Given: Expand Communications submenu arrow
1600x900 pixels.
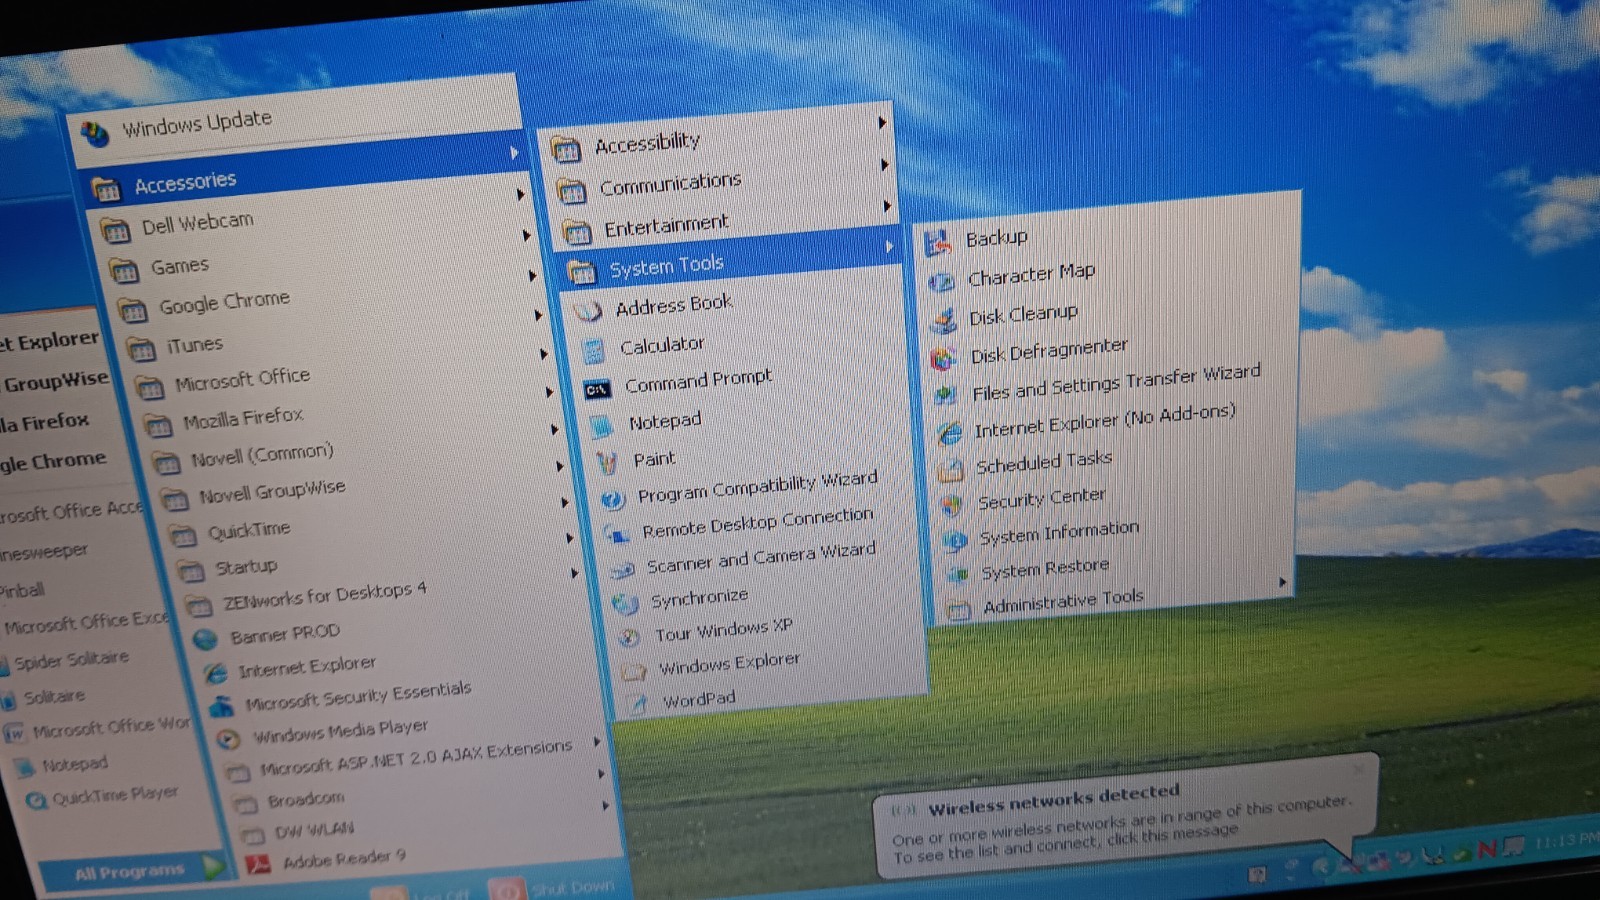Looking at the screenshot, I should pos(885,164).
